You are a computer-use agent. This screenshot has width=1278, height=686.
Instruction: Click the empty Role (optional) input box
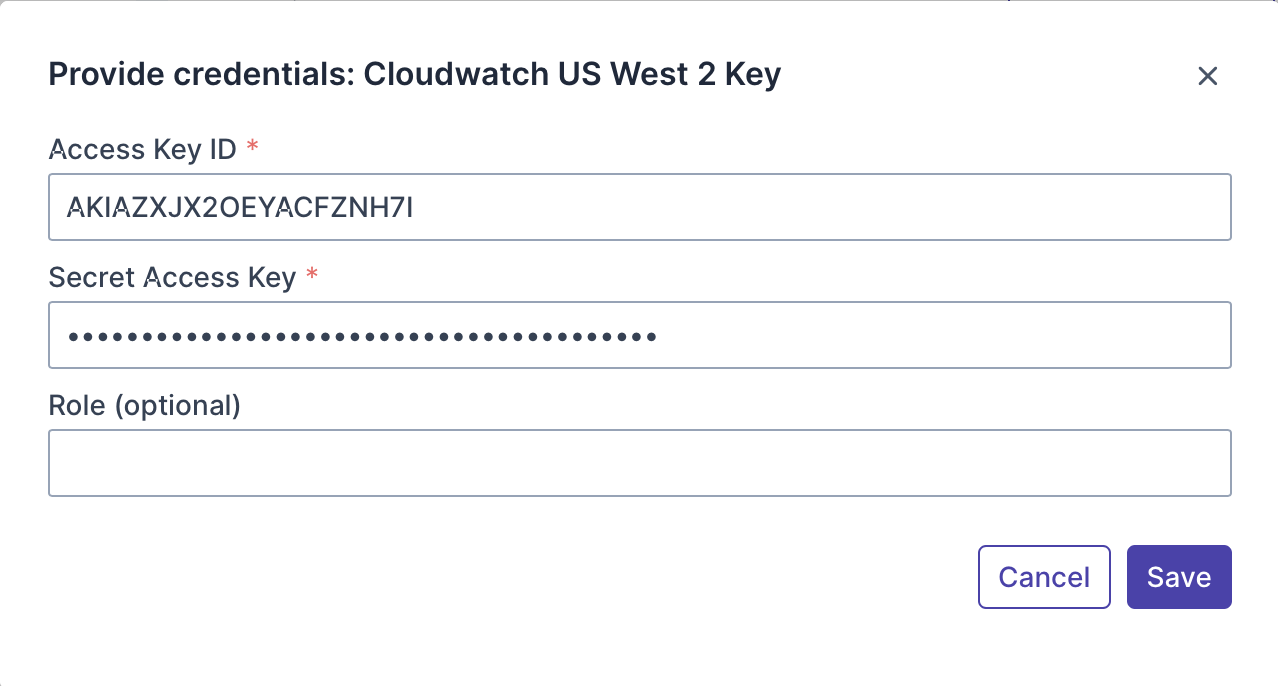pyautogui.click(x=639, y=463)
